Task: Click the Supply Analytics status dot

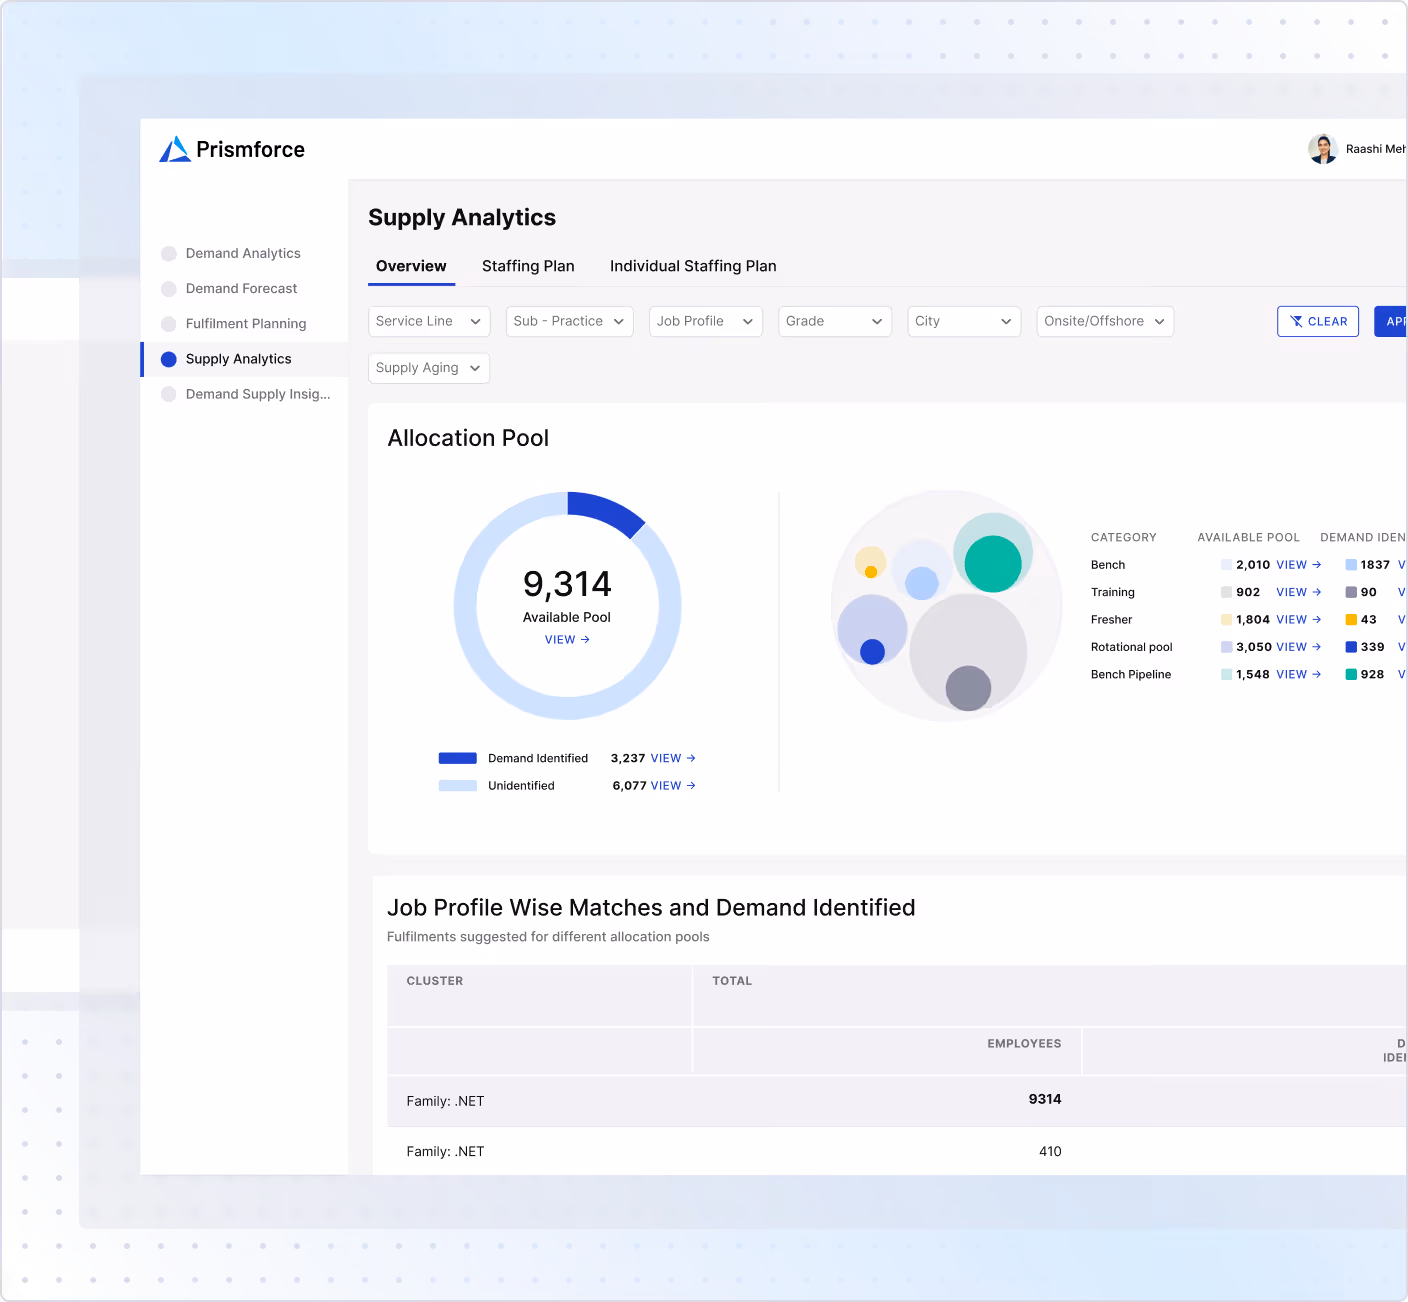Action: (168, 358)
